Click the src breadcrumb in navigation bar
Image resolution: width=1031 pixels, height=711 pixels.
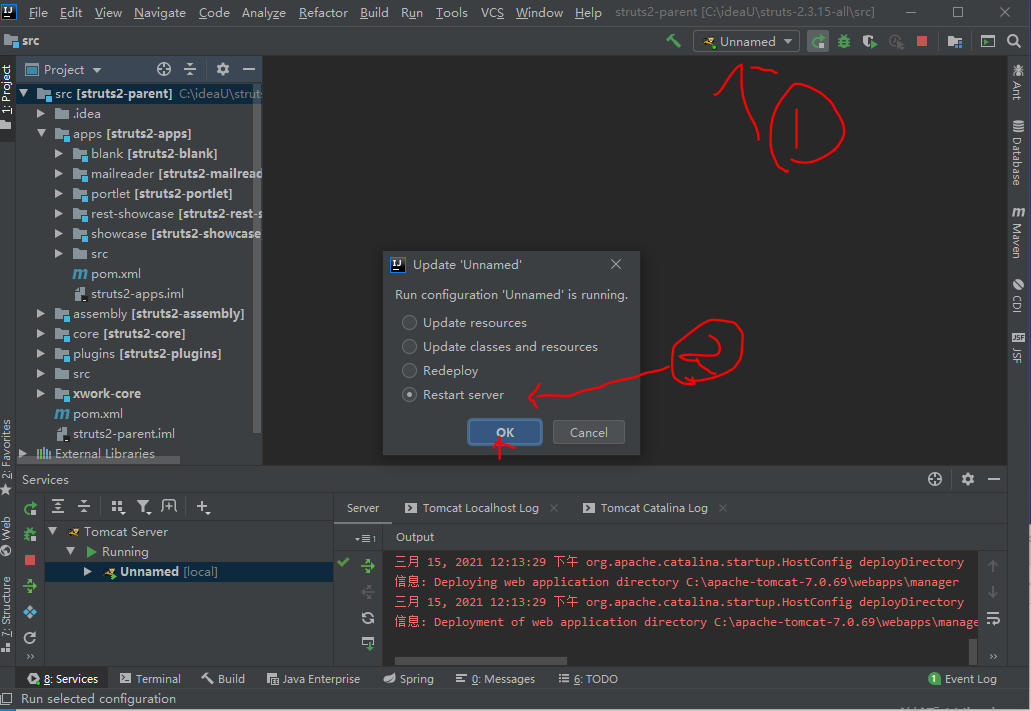(22, 41)
